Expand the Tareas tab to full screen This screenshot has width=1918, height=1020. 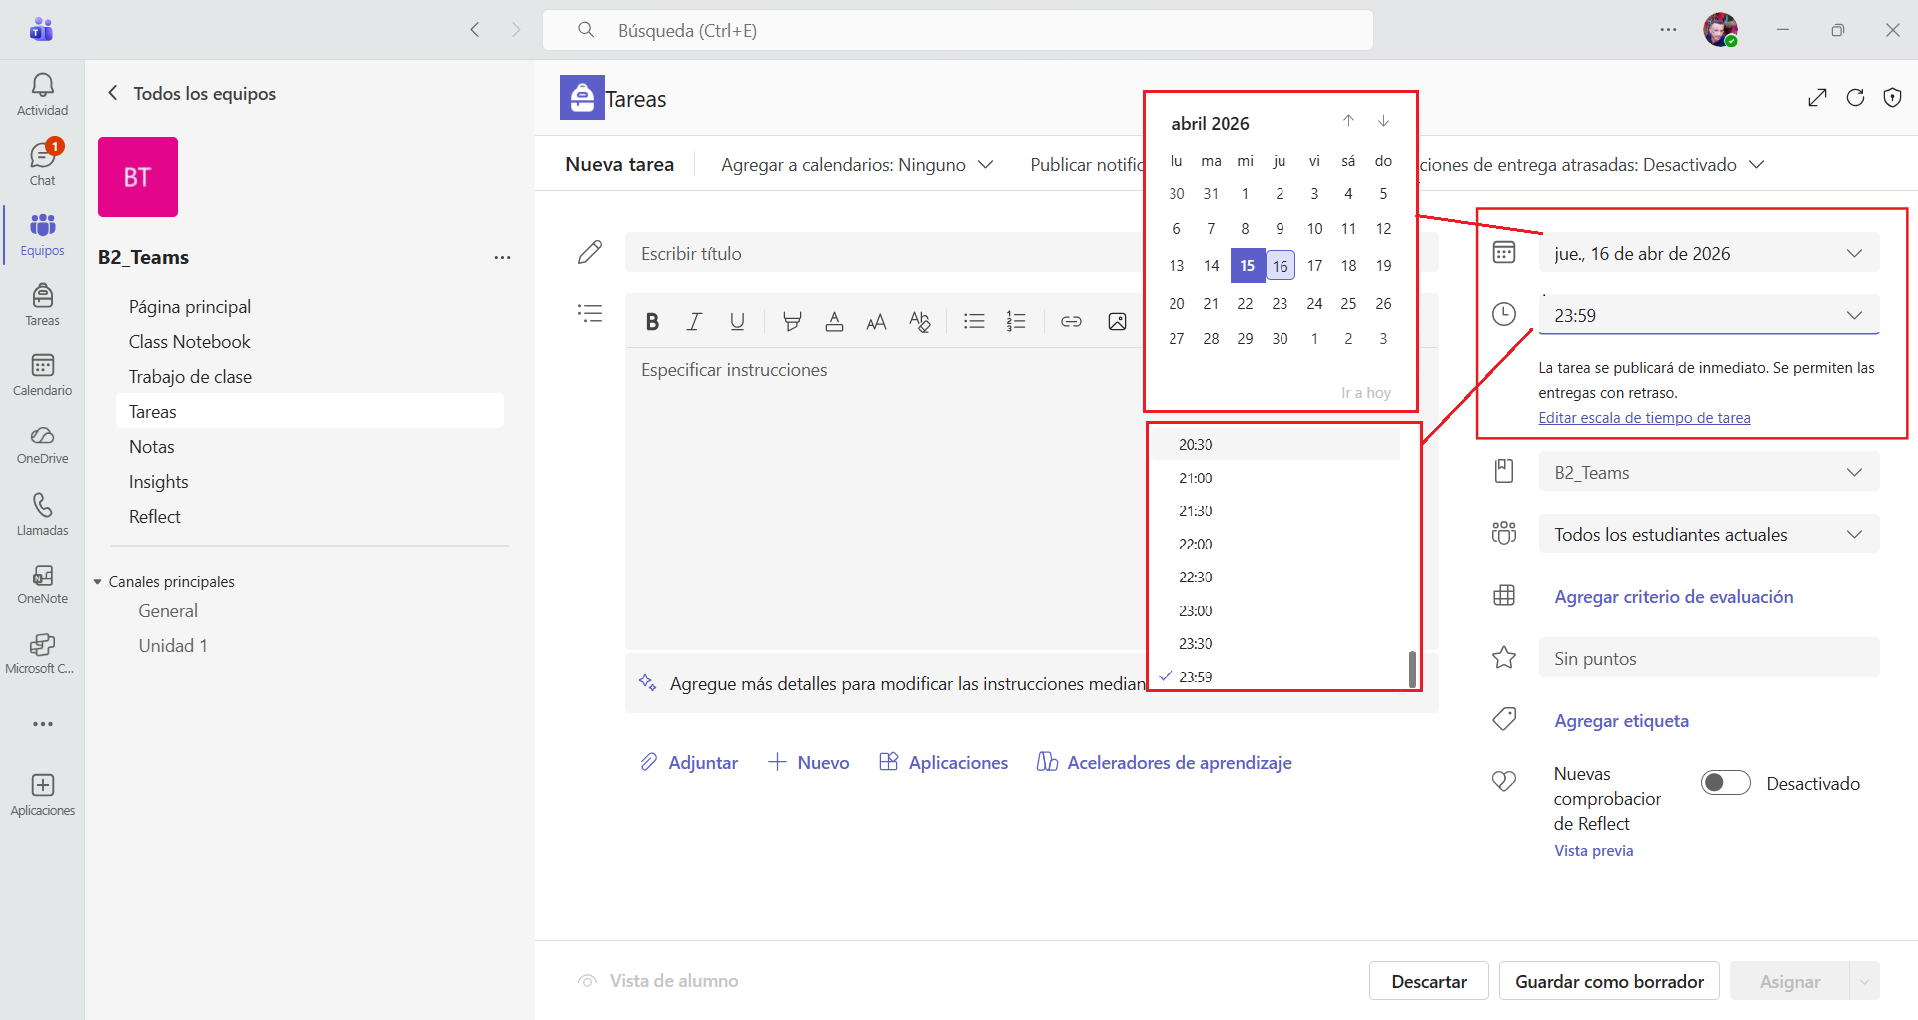1818,97
